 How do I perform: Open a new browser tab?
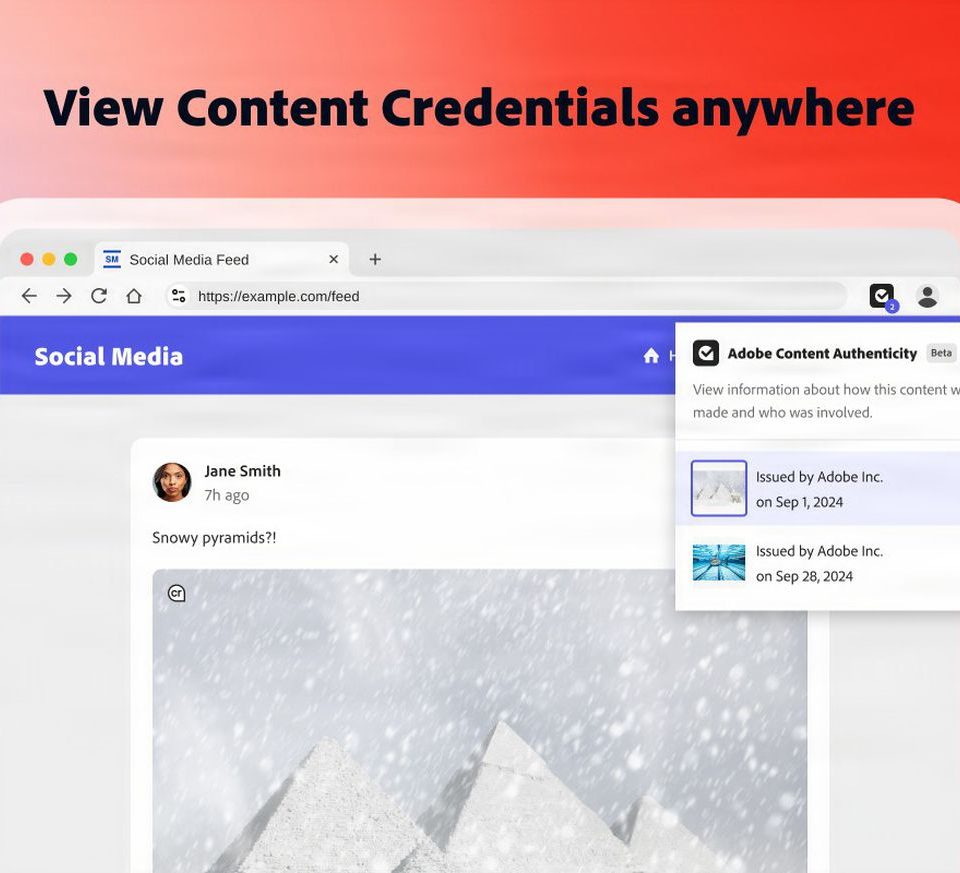click(375, 259)
